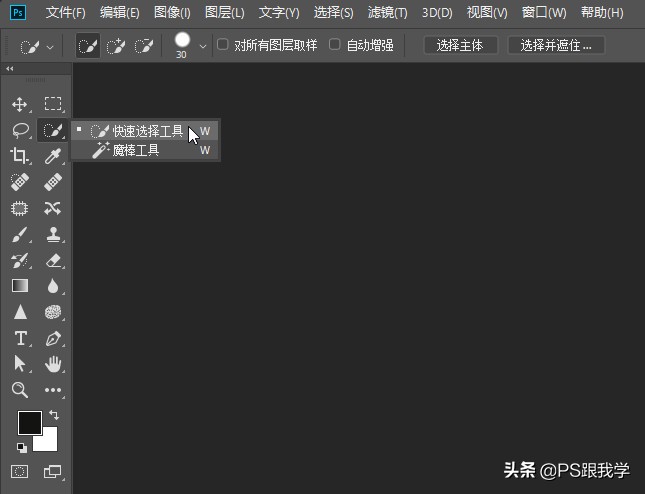Choose Add to Selection mode
This screenshot has width=645, height=494.
[116, 46]
